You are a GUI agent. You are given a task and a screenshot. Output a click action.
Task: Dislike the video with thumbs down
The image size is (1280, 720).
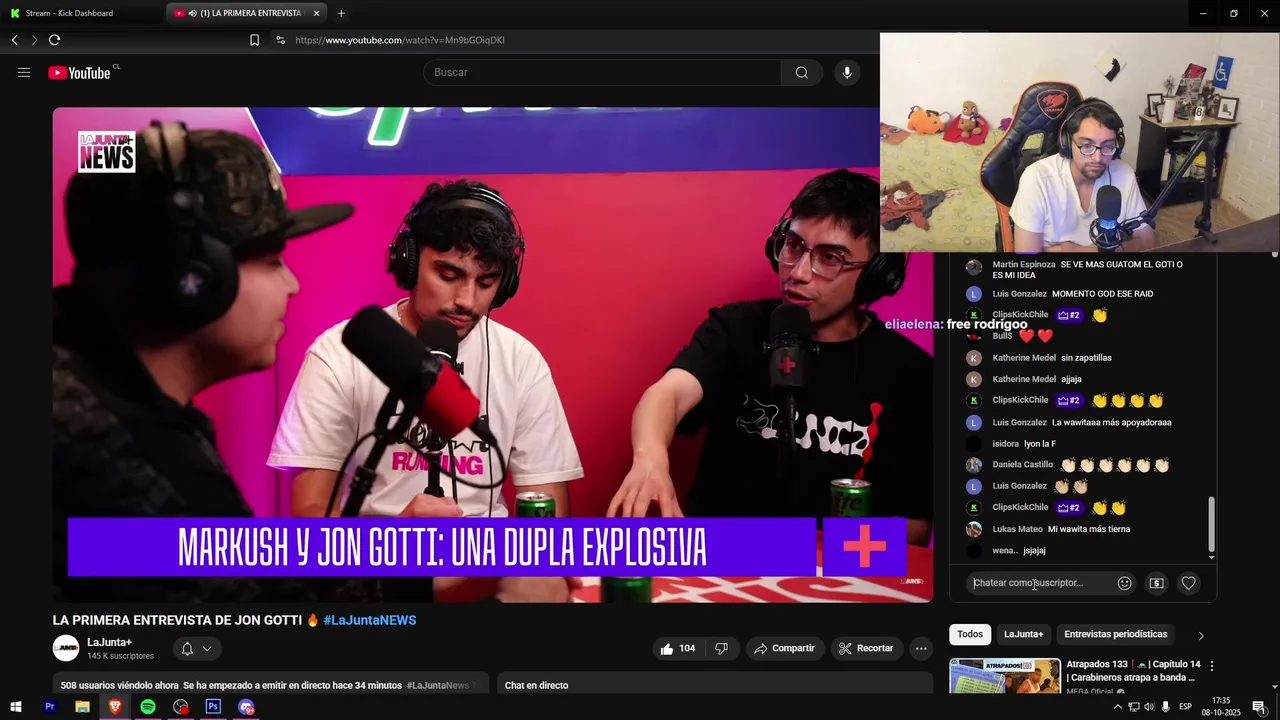pos(721,648)
